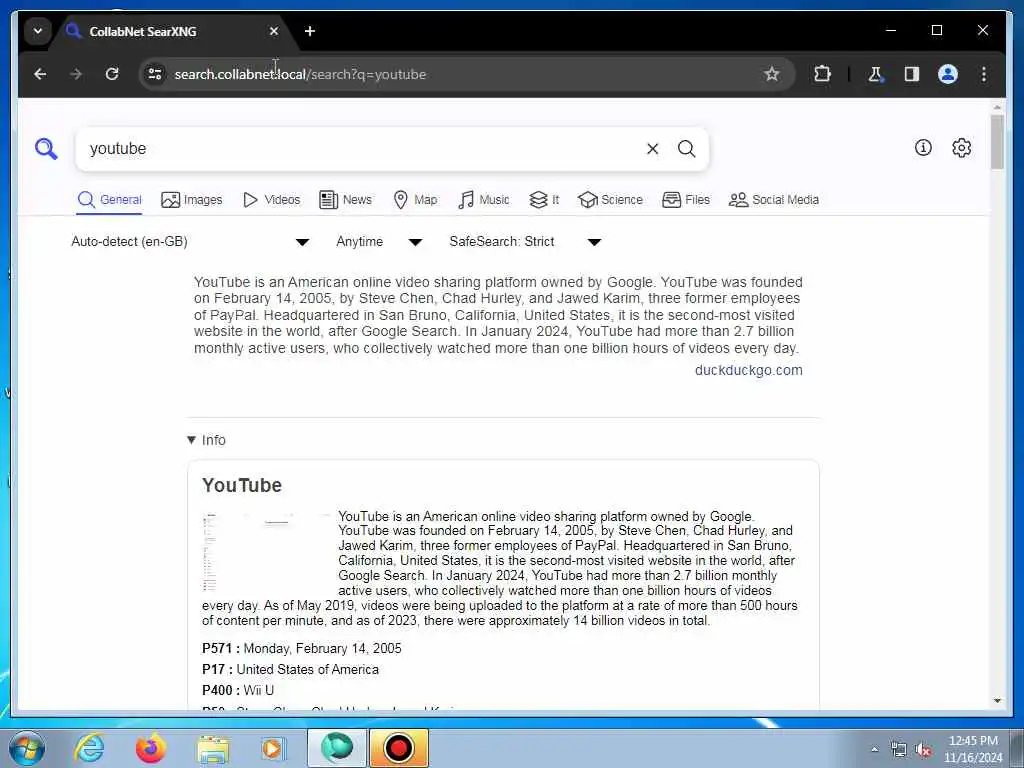Open the red recorder taskbar app

(x=399, y=748)
